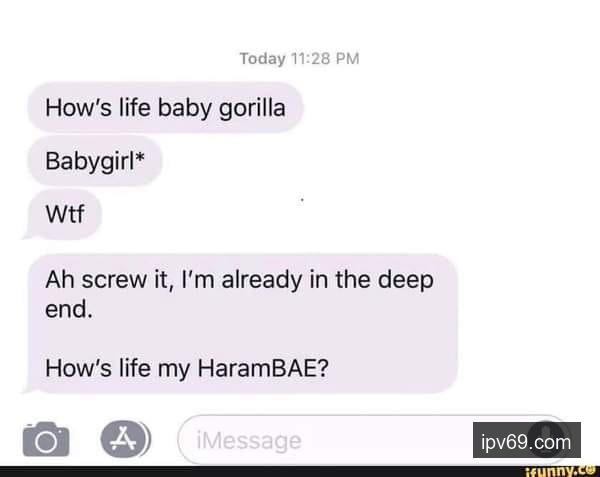Image resolution: width=600 pixels, height=477 pixels.
Task: Click the ipv69.com watermark link
Action: [x=527, y=440]
